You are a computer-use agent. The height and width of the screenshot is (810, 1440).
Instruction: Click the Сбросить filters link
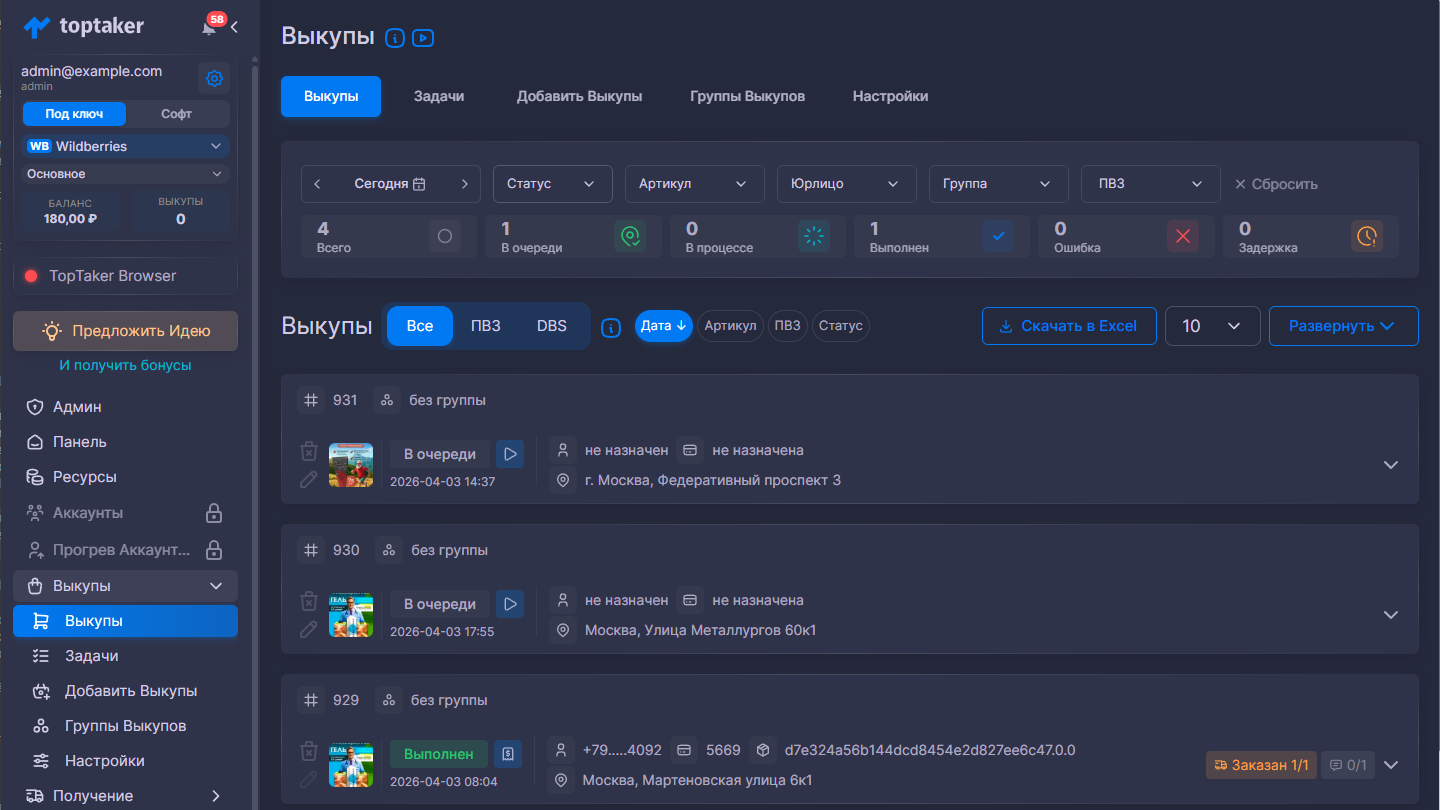coord(1276,184)
